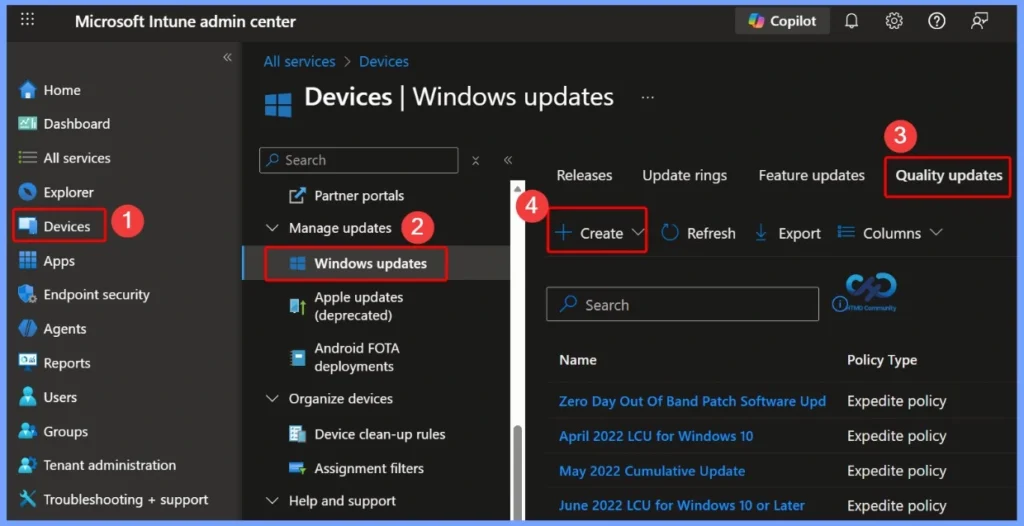Screen dimensions: 1024x526
Task: Open April 2022 LCU for Windows 10
Action: [x=656, y=436]
